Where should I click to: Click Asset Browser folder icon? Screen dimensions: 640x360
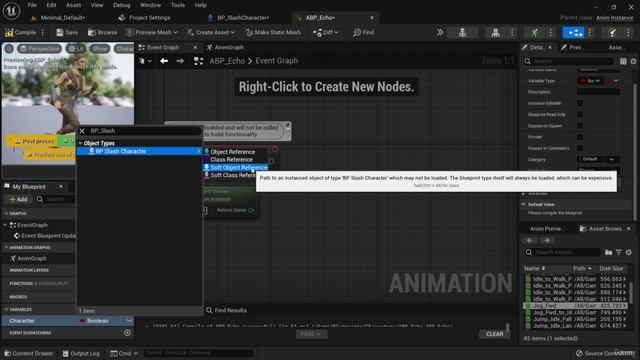pyautogui.click(x=608, y=252)
